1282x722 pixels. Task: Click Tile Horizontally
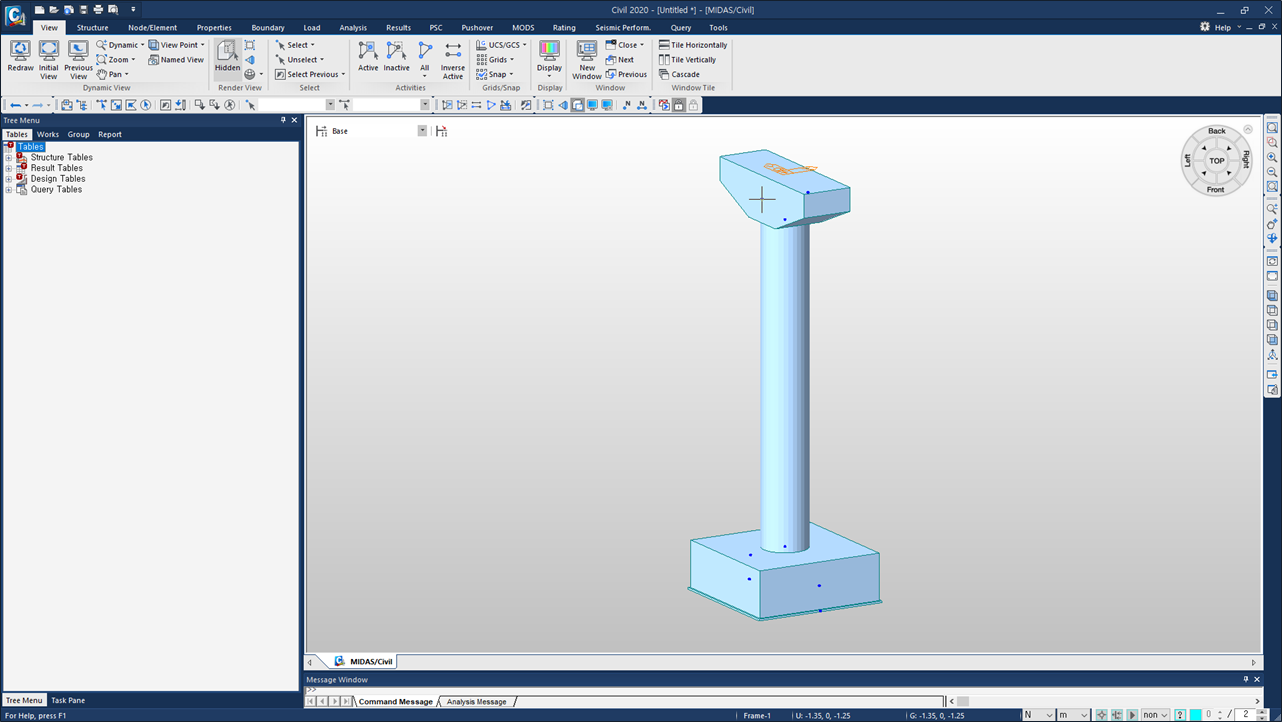pos(692,45)
